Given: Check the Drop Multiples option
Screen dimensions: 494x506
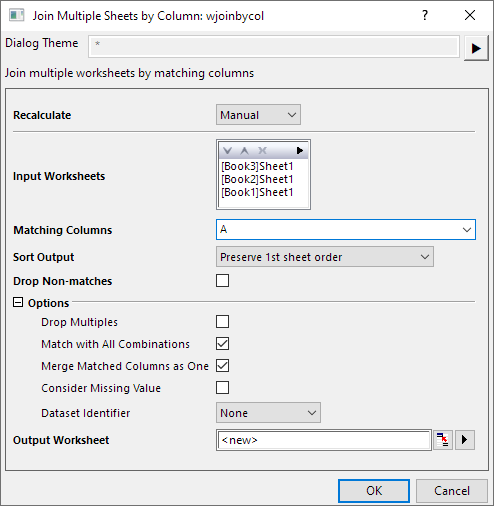Looking at the screenshot, I should point(222,322).
